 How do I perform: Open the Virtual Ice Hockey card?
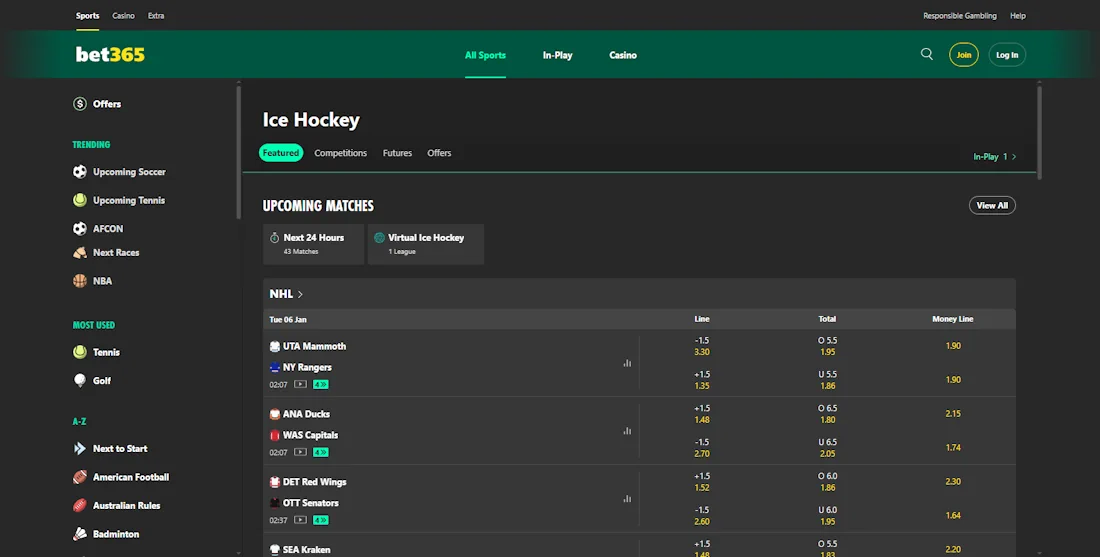pyautogui.click(x=426, y=244)
